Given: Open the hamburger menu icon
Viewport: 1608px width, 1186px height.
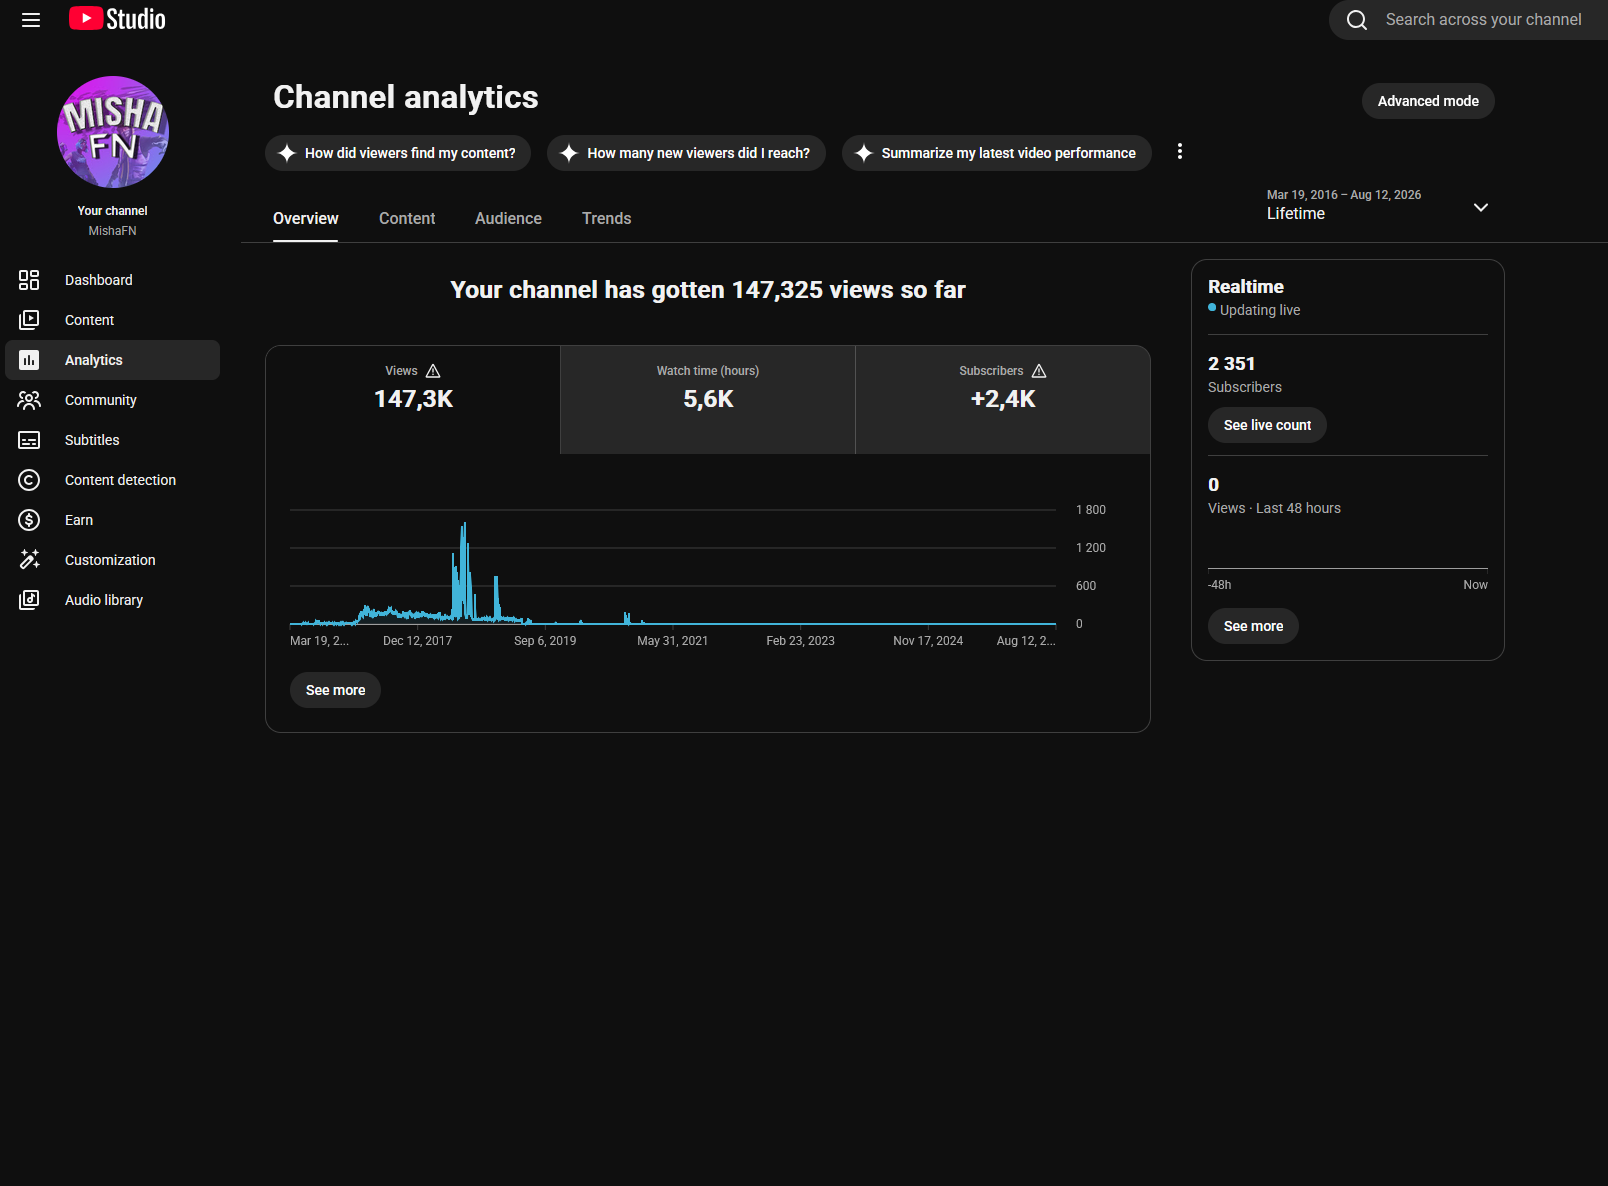Looking at the screenshot, I should point(31,20).
